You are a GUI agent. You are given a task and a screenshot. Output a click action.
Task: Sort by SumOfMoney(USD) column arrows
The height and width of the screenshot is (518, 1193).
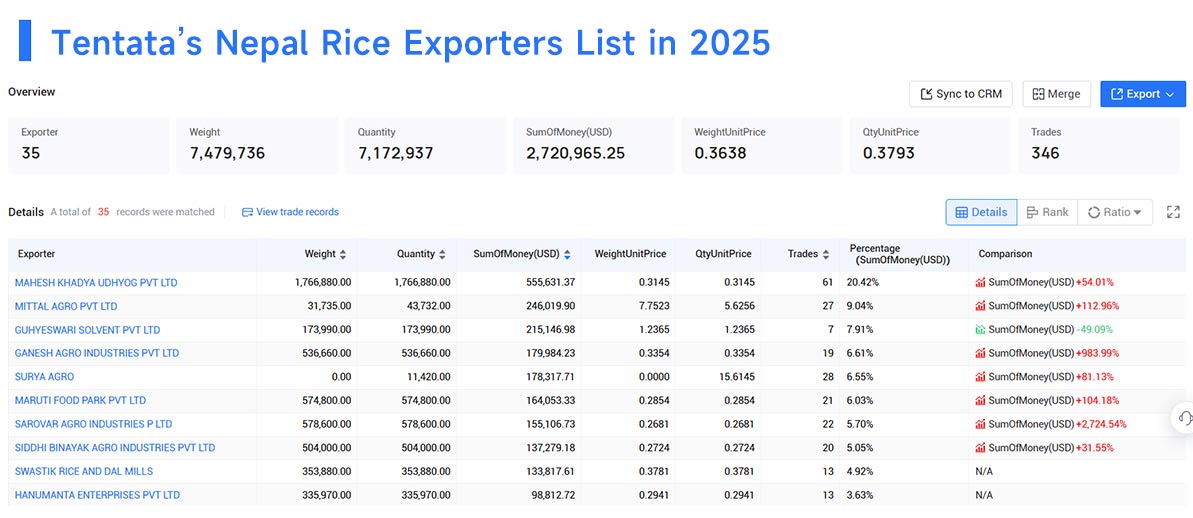point(567,254)
